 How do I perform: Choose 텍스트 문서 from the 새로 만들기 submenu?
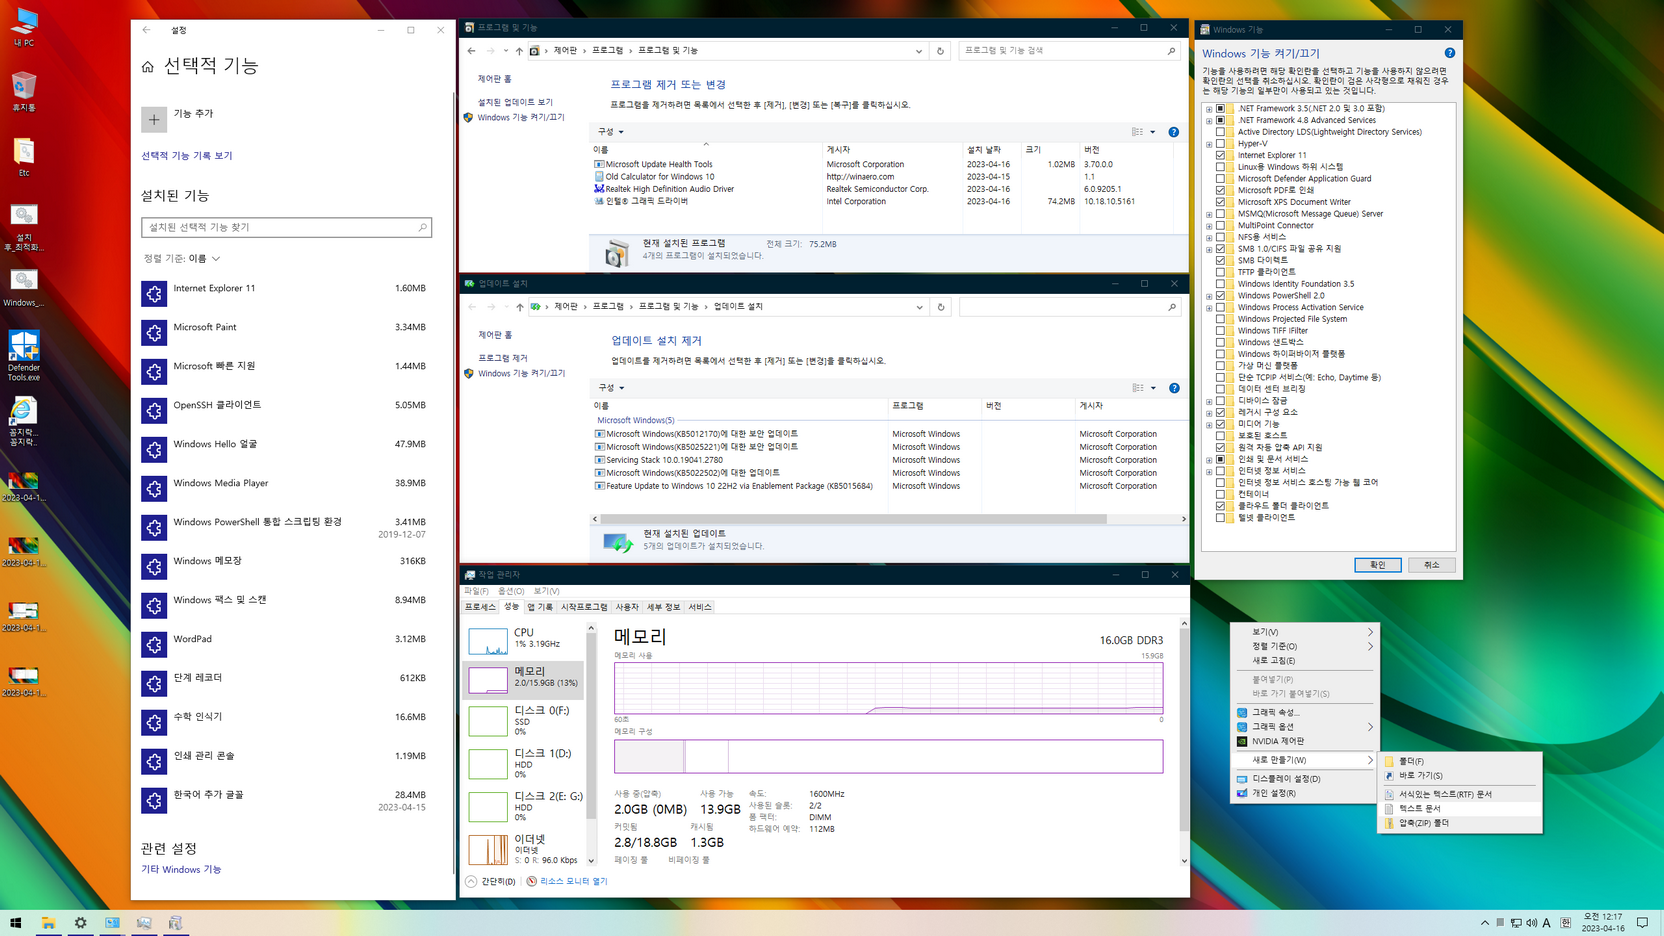[1460, 808]
